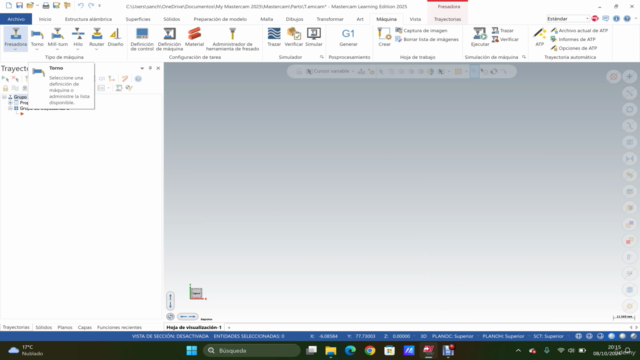The image size is (640, 360).
Task: Open the Fresadora dropdown arrow
Action: (x=16, y=49)
